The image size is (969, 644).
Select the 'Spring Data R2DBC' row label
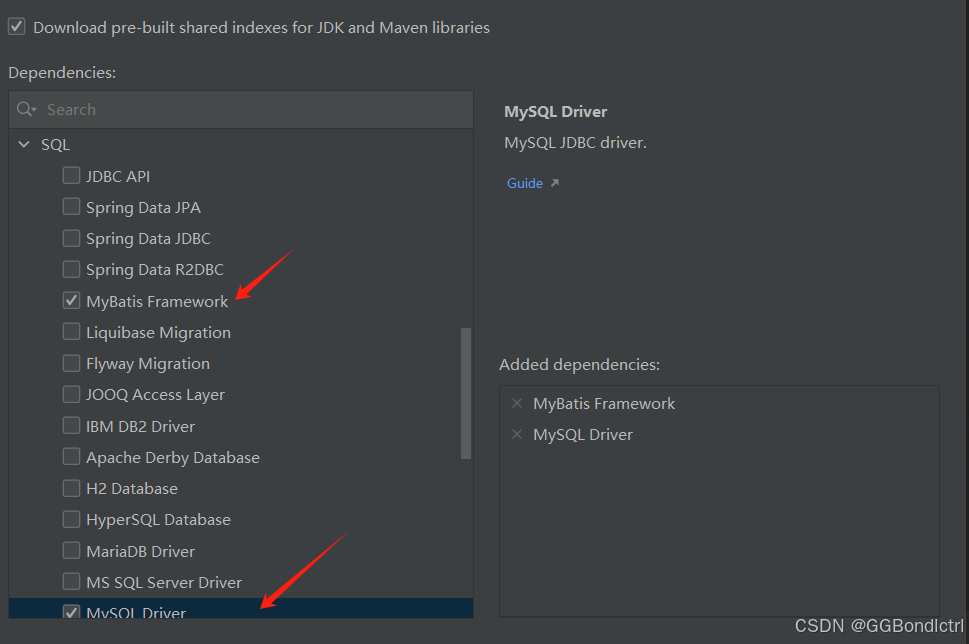pyautogui.click(x=154, y=270)
